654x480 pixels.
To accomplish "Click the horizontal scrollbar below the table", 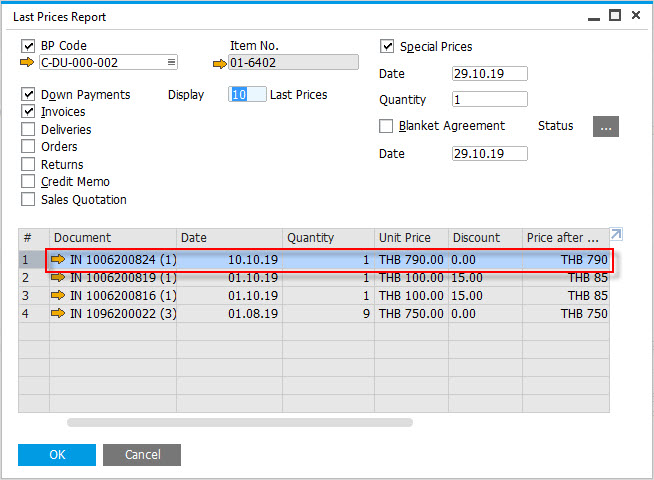I will click(240, 423).
